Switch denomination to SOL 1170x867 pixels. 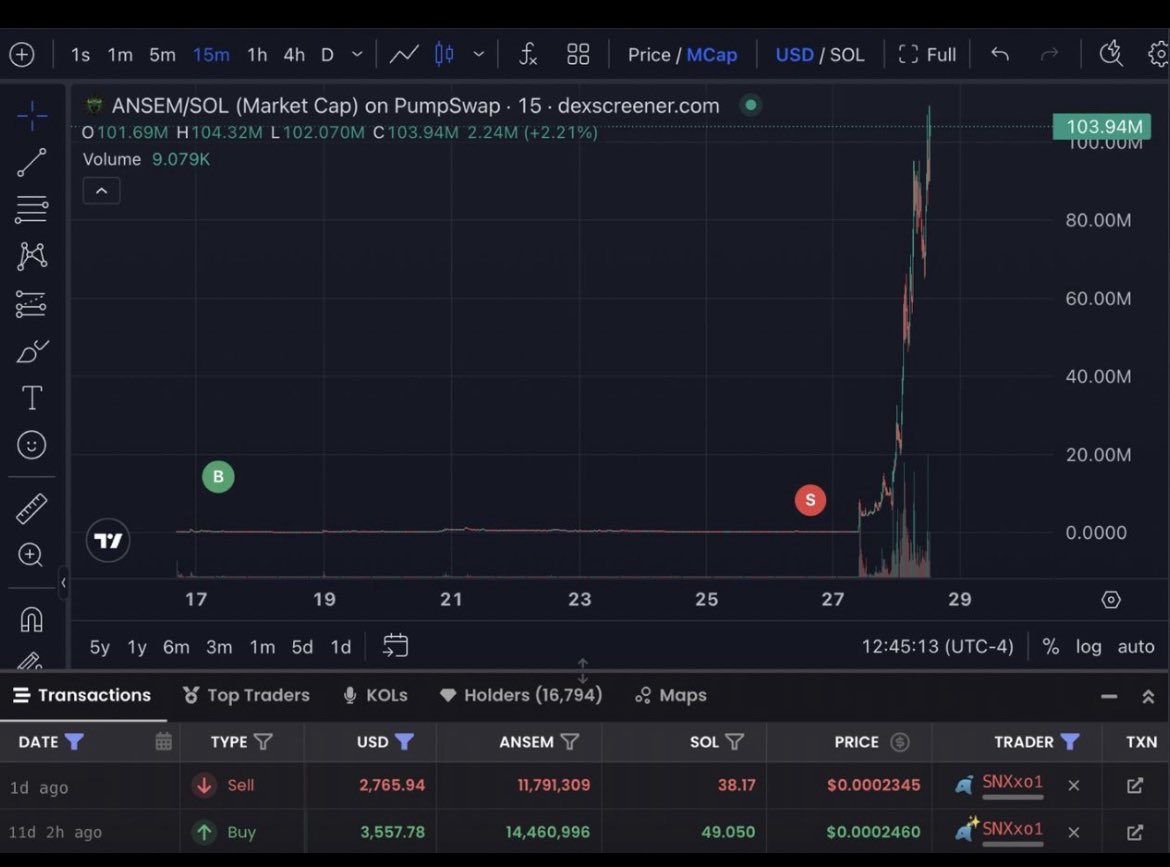847,54
